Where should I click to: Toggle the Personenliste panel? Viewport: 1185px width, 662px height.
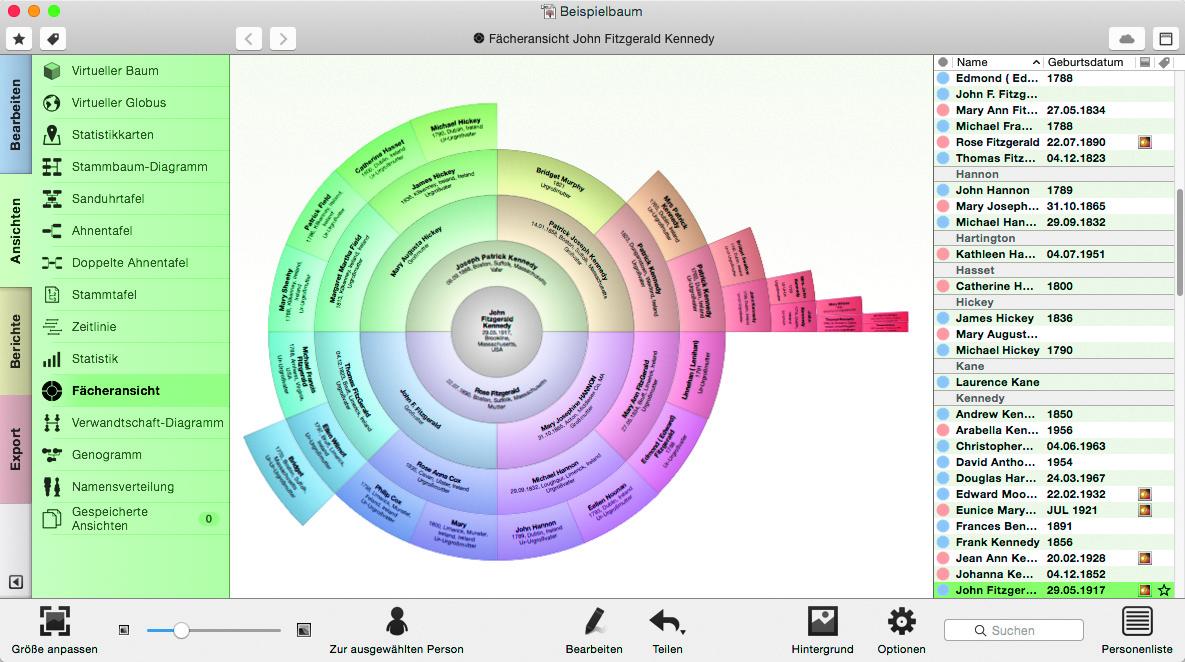pos(1137,630)
